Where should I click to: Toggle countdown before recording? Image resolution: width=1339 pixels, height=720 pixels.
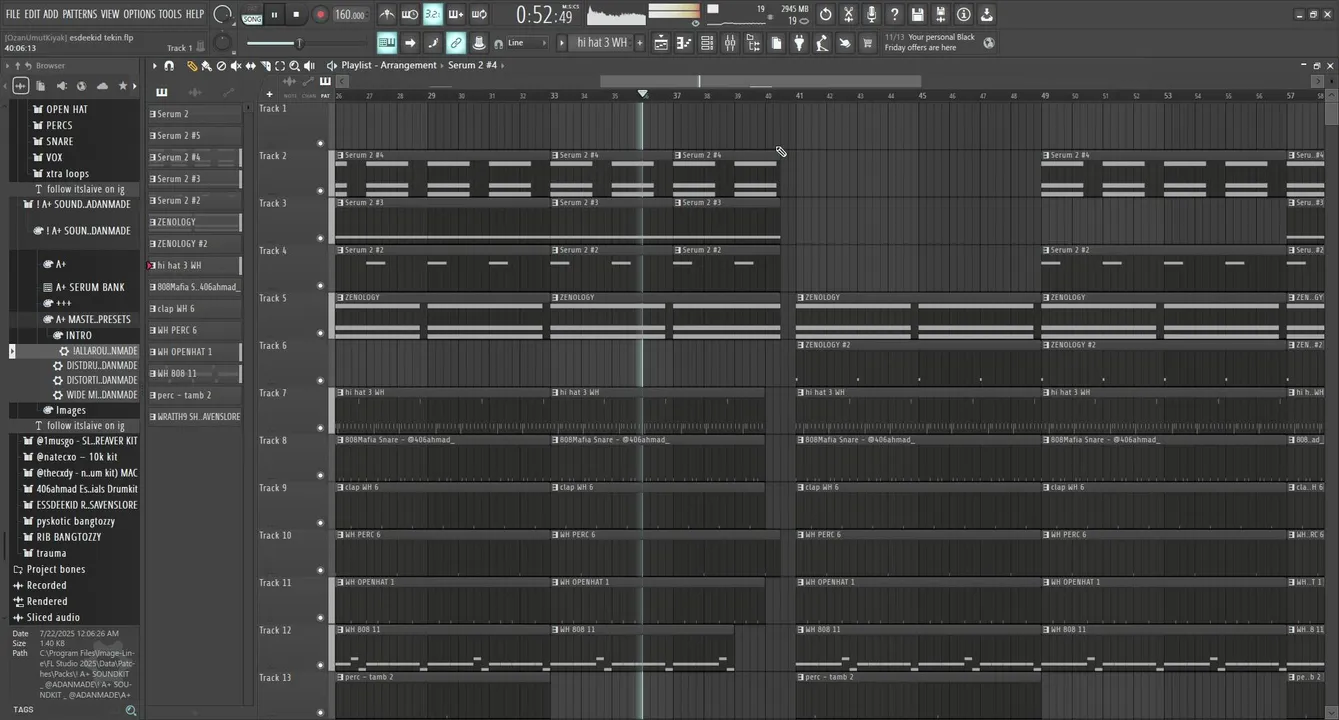point(432,14)
